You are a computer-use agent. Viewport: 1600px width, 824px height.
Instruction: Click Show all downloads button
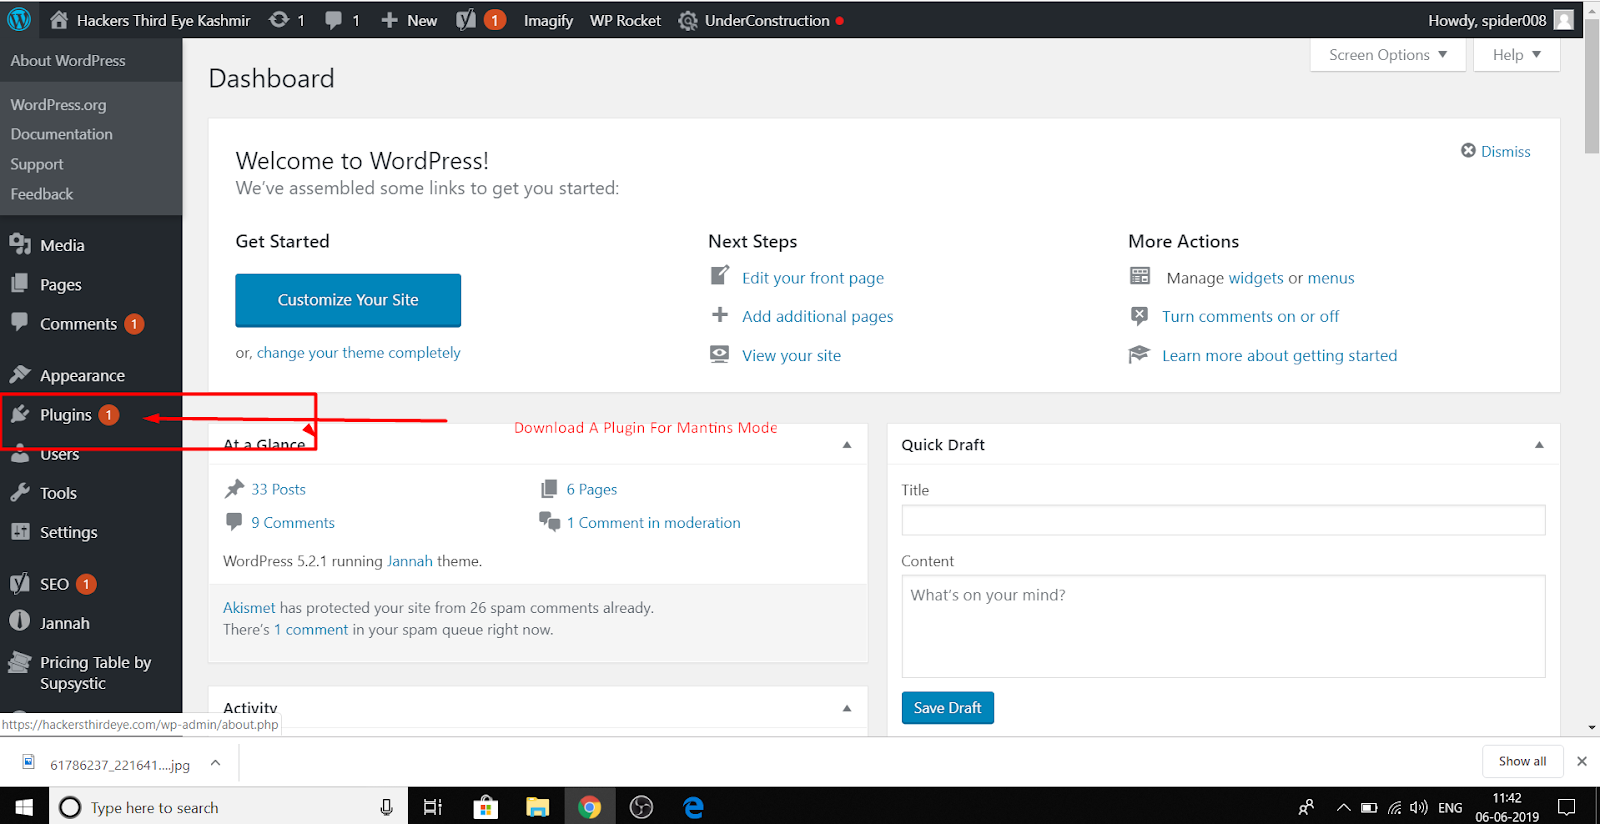click(x=1522, y=761)
